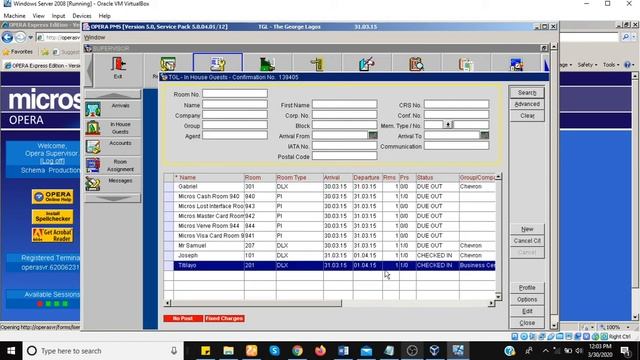Click the Search button
This screenshot has height=360, width=640.
coord(527,93)
